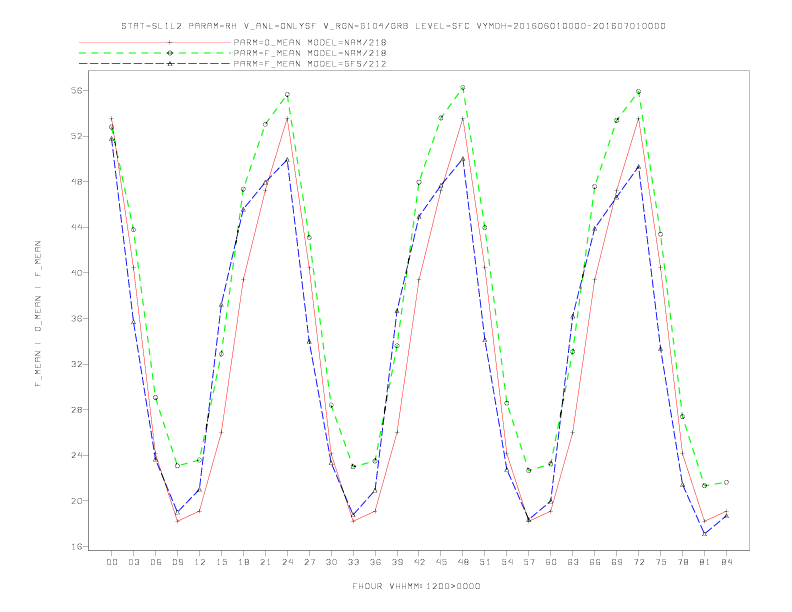Click the x-axis forecast hour label 33
The image size is (792, 612).
[353, 562]
